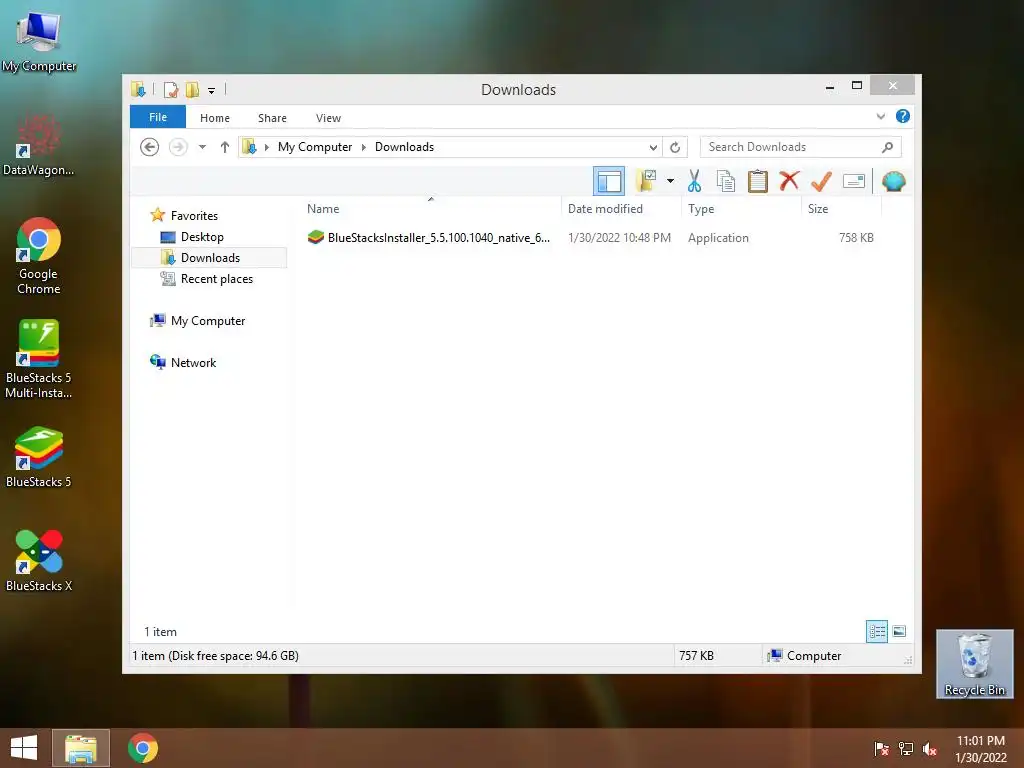Go back with the back arrow
Screen dimensions: 1024x768
pos(150,147)
